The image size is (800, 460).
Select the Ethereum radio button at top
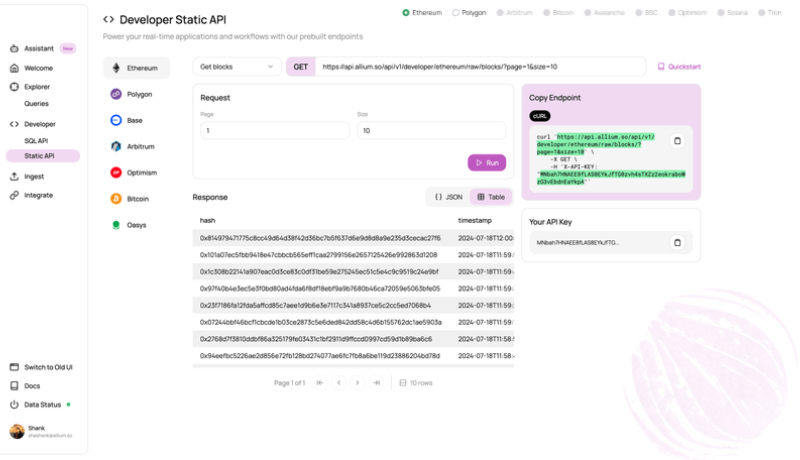(406, 13)
